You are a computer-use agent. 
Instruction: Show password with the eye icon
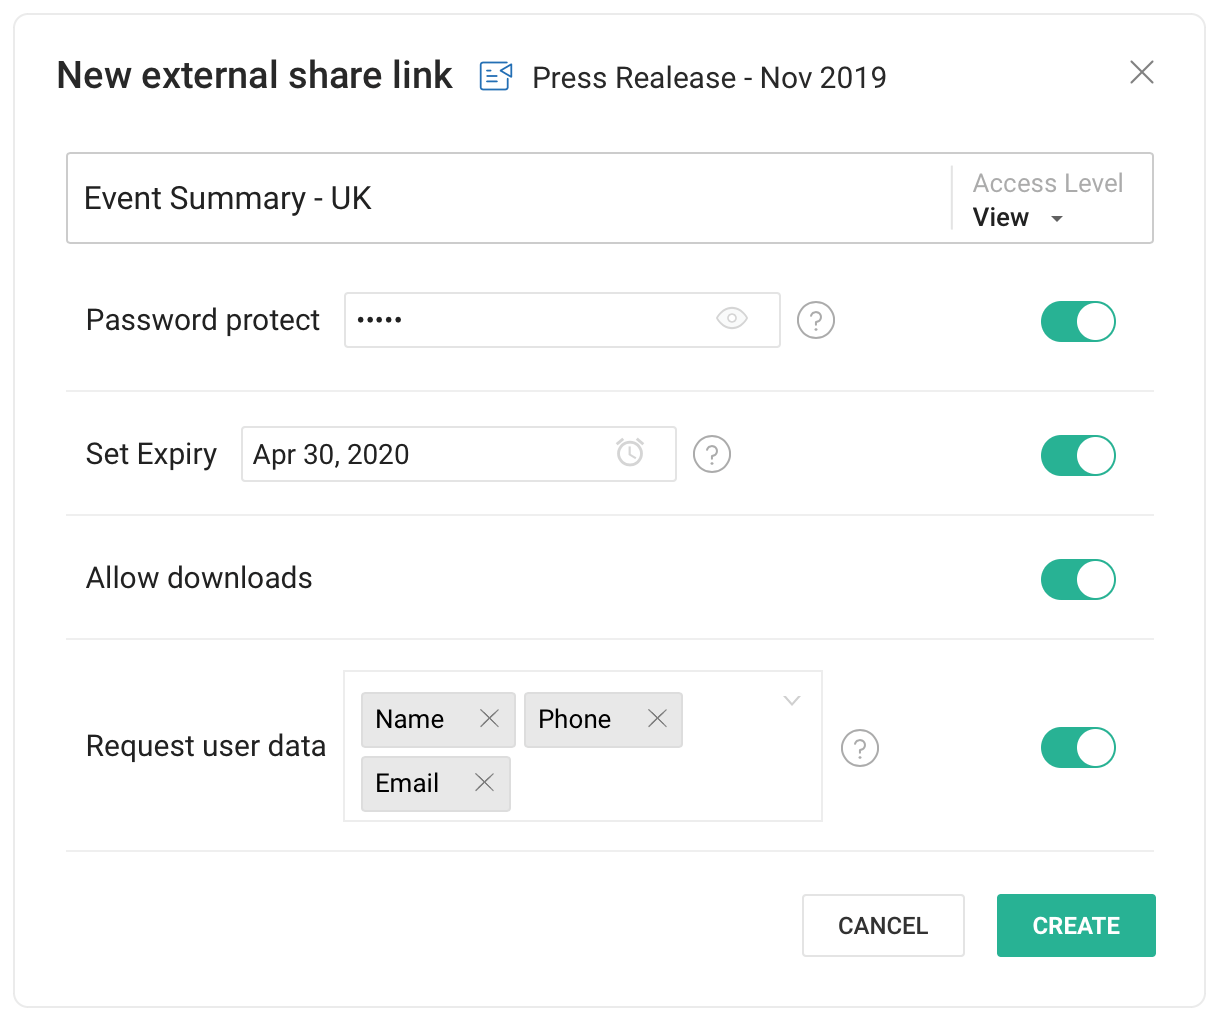tap(732, 319)
